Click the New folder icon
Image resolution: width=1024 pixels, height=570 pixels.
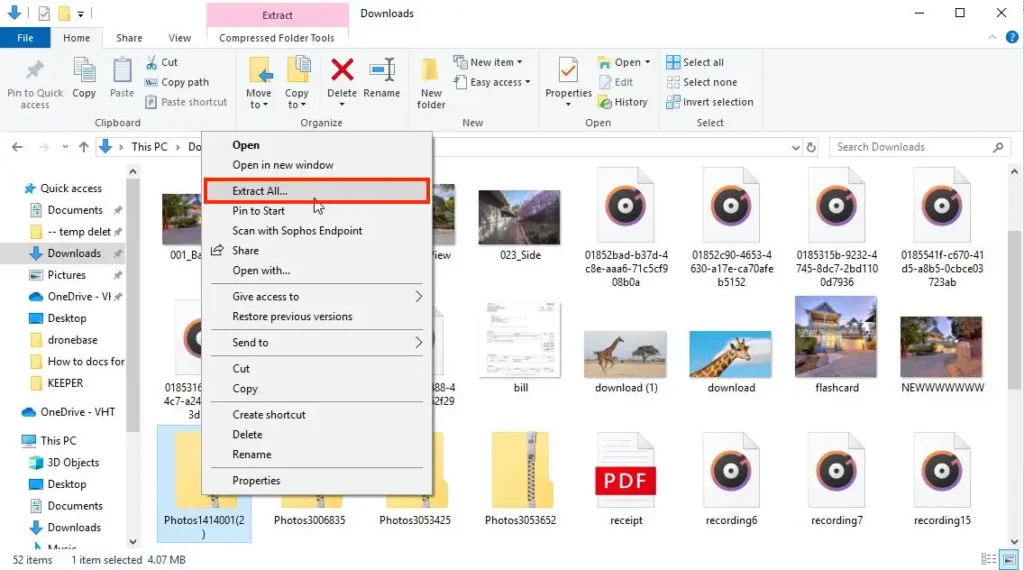coord(430,70)
